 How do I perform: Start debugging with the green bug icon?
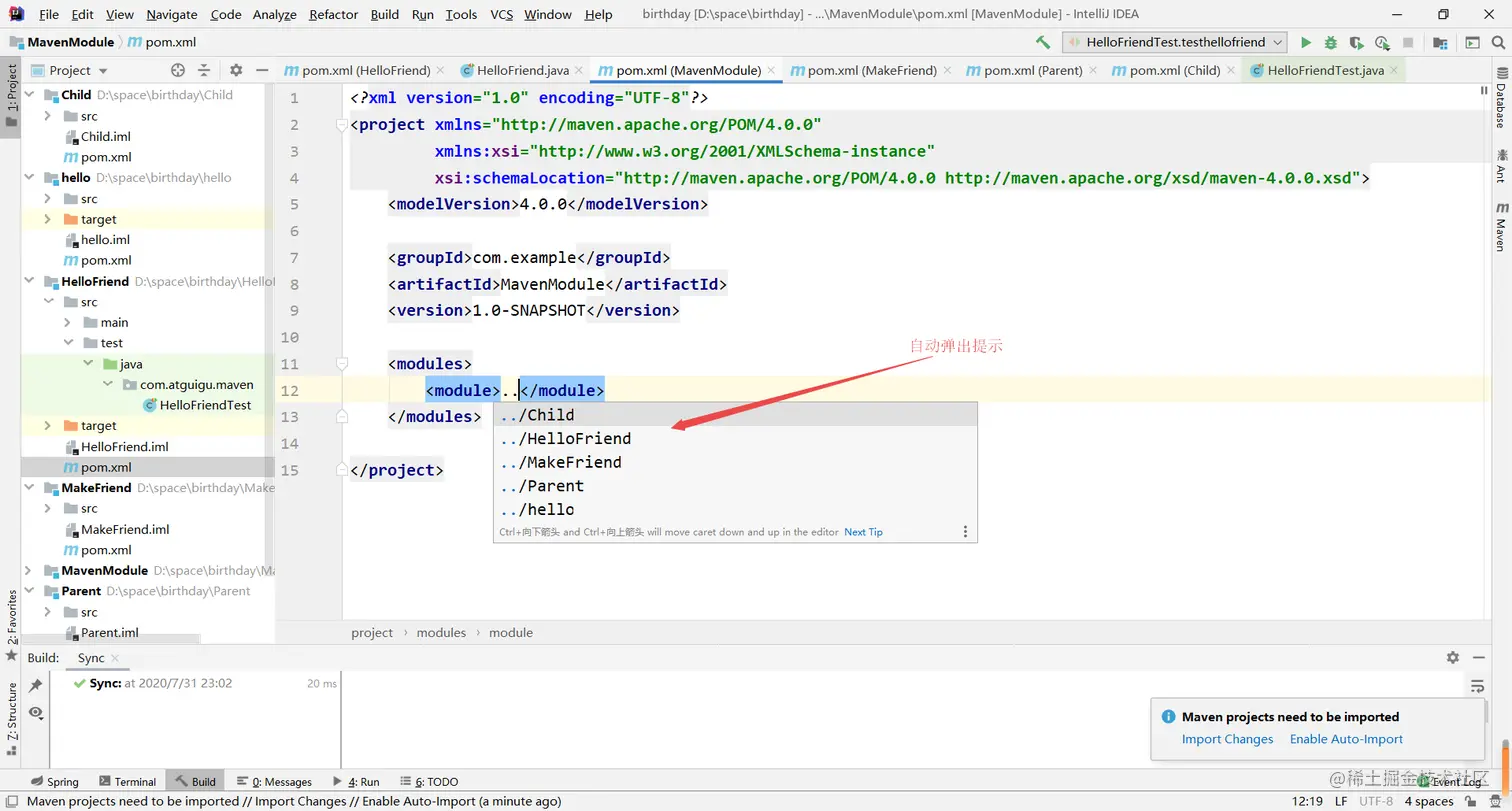[1331, 43]
